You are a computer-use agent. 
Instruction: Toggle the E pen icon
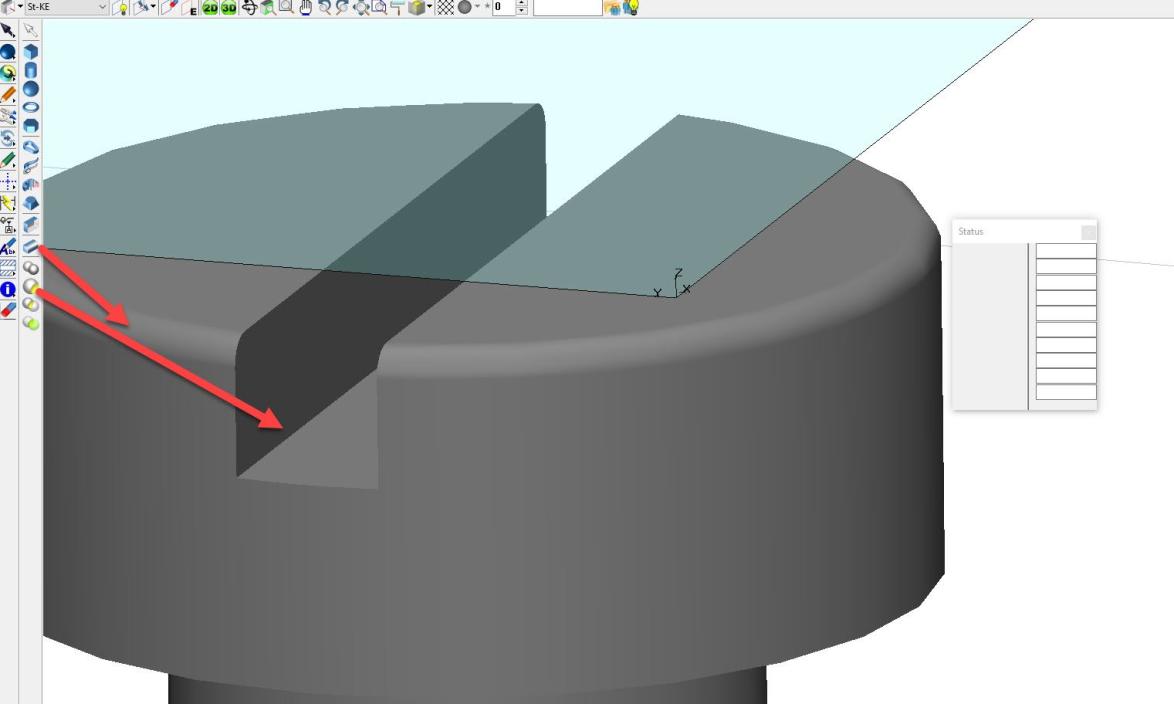(189, 8)
